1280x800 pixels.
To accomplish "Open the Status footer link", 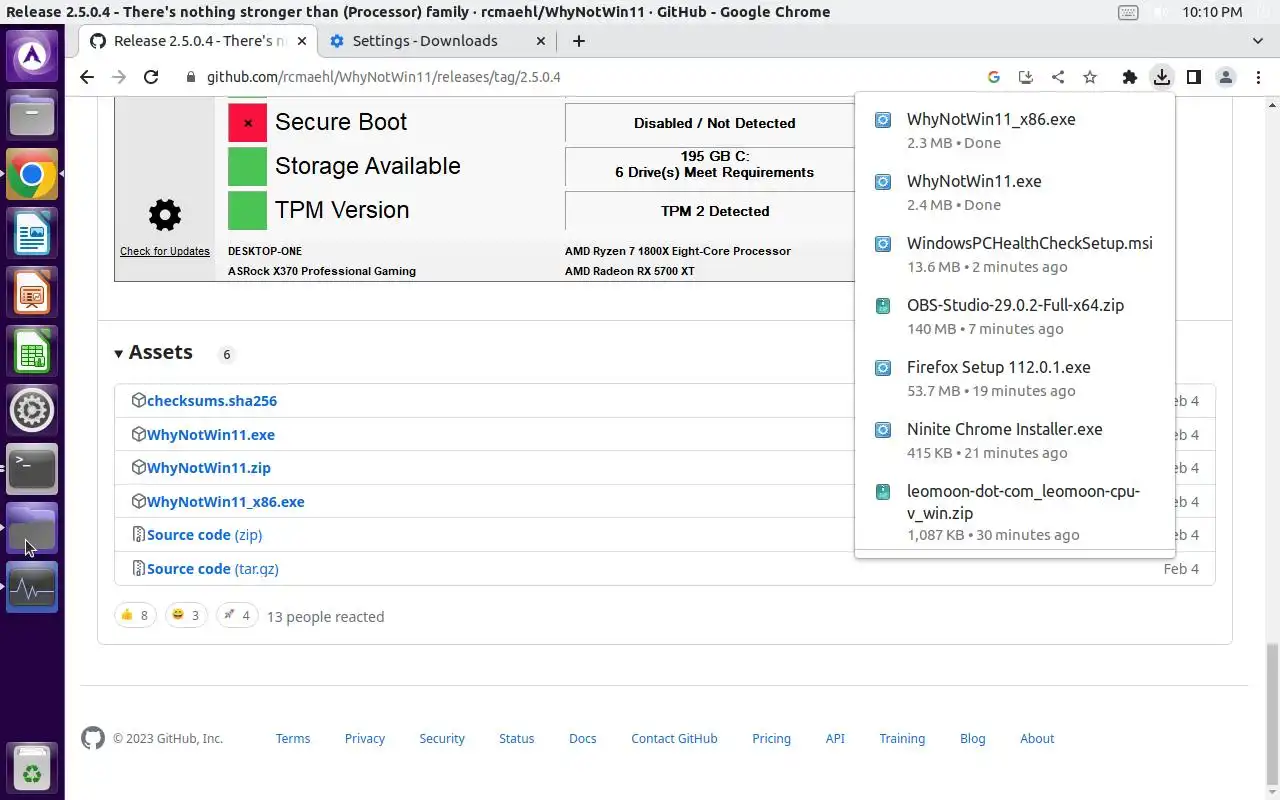I will click(x=517, y=738).
